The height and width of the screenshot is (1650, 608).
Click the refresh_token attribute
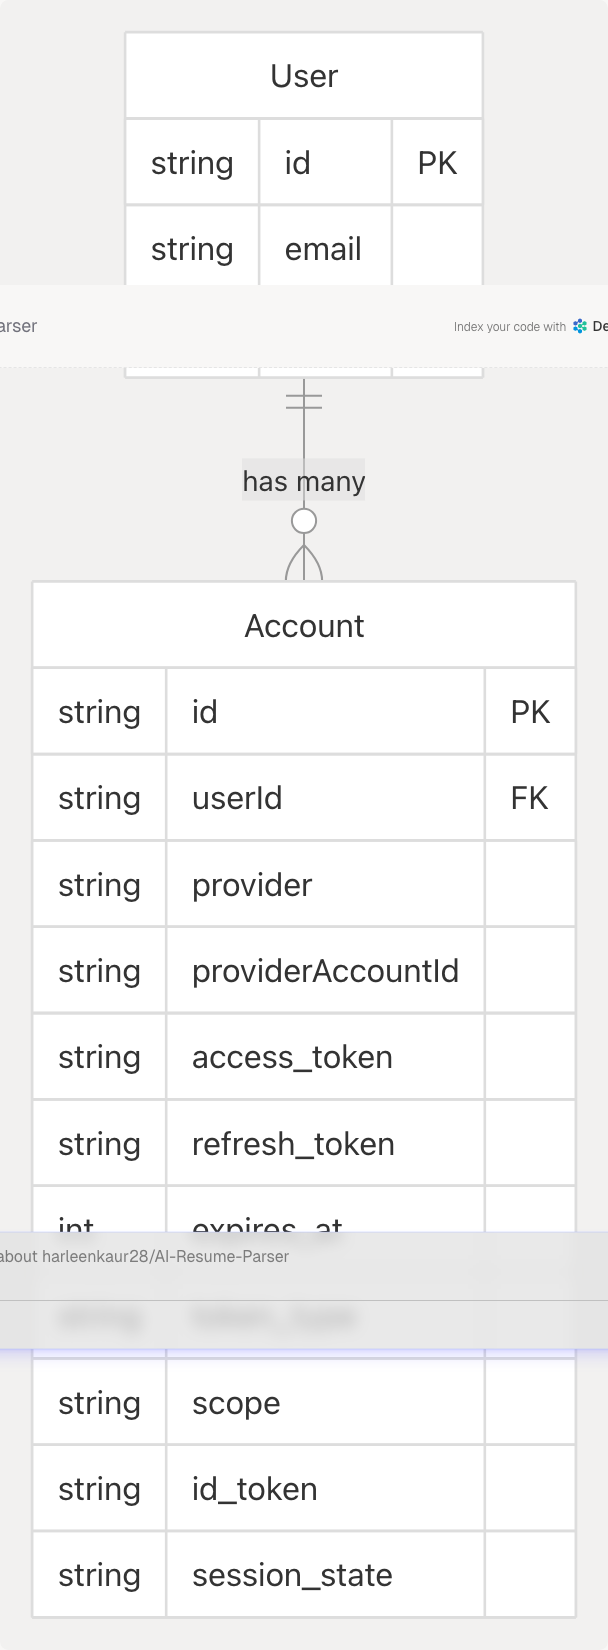pyautogui.click(x=293, y=1144)
